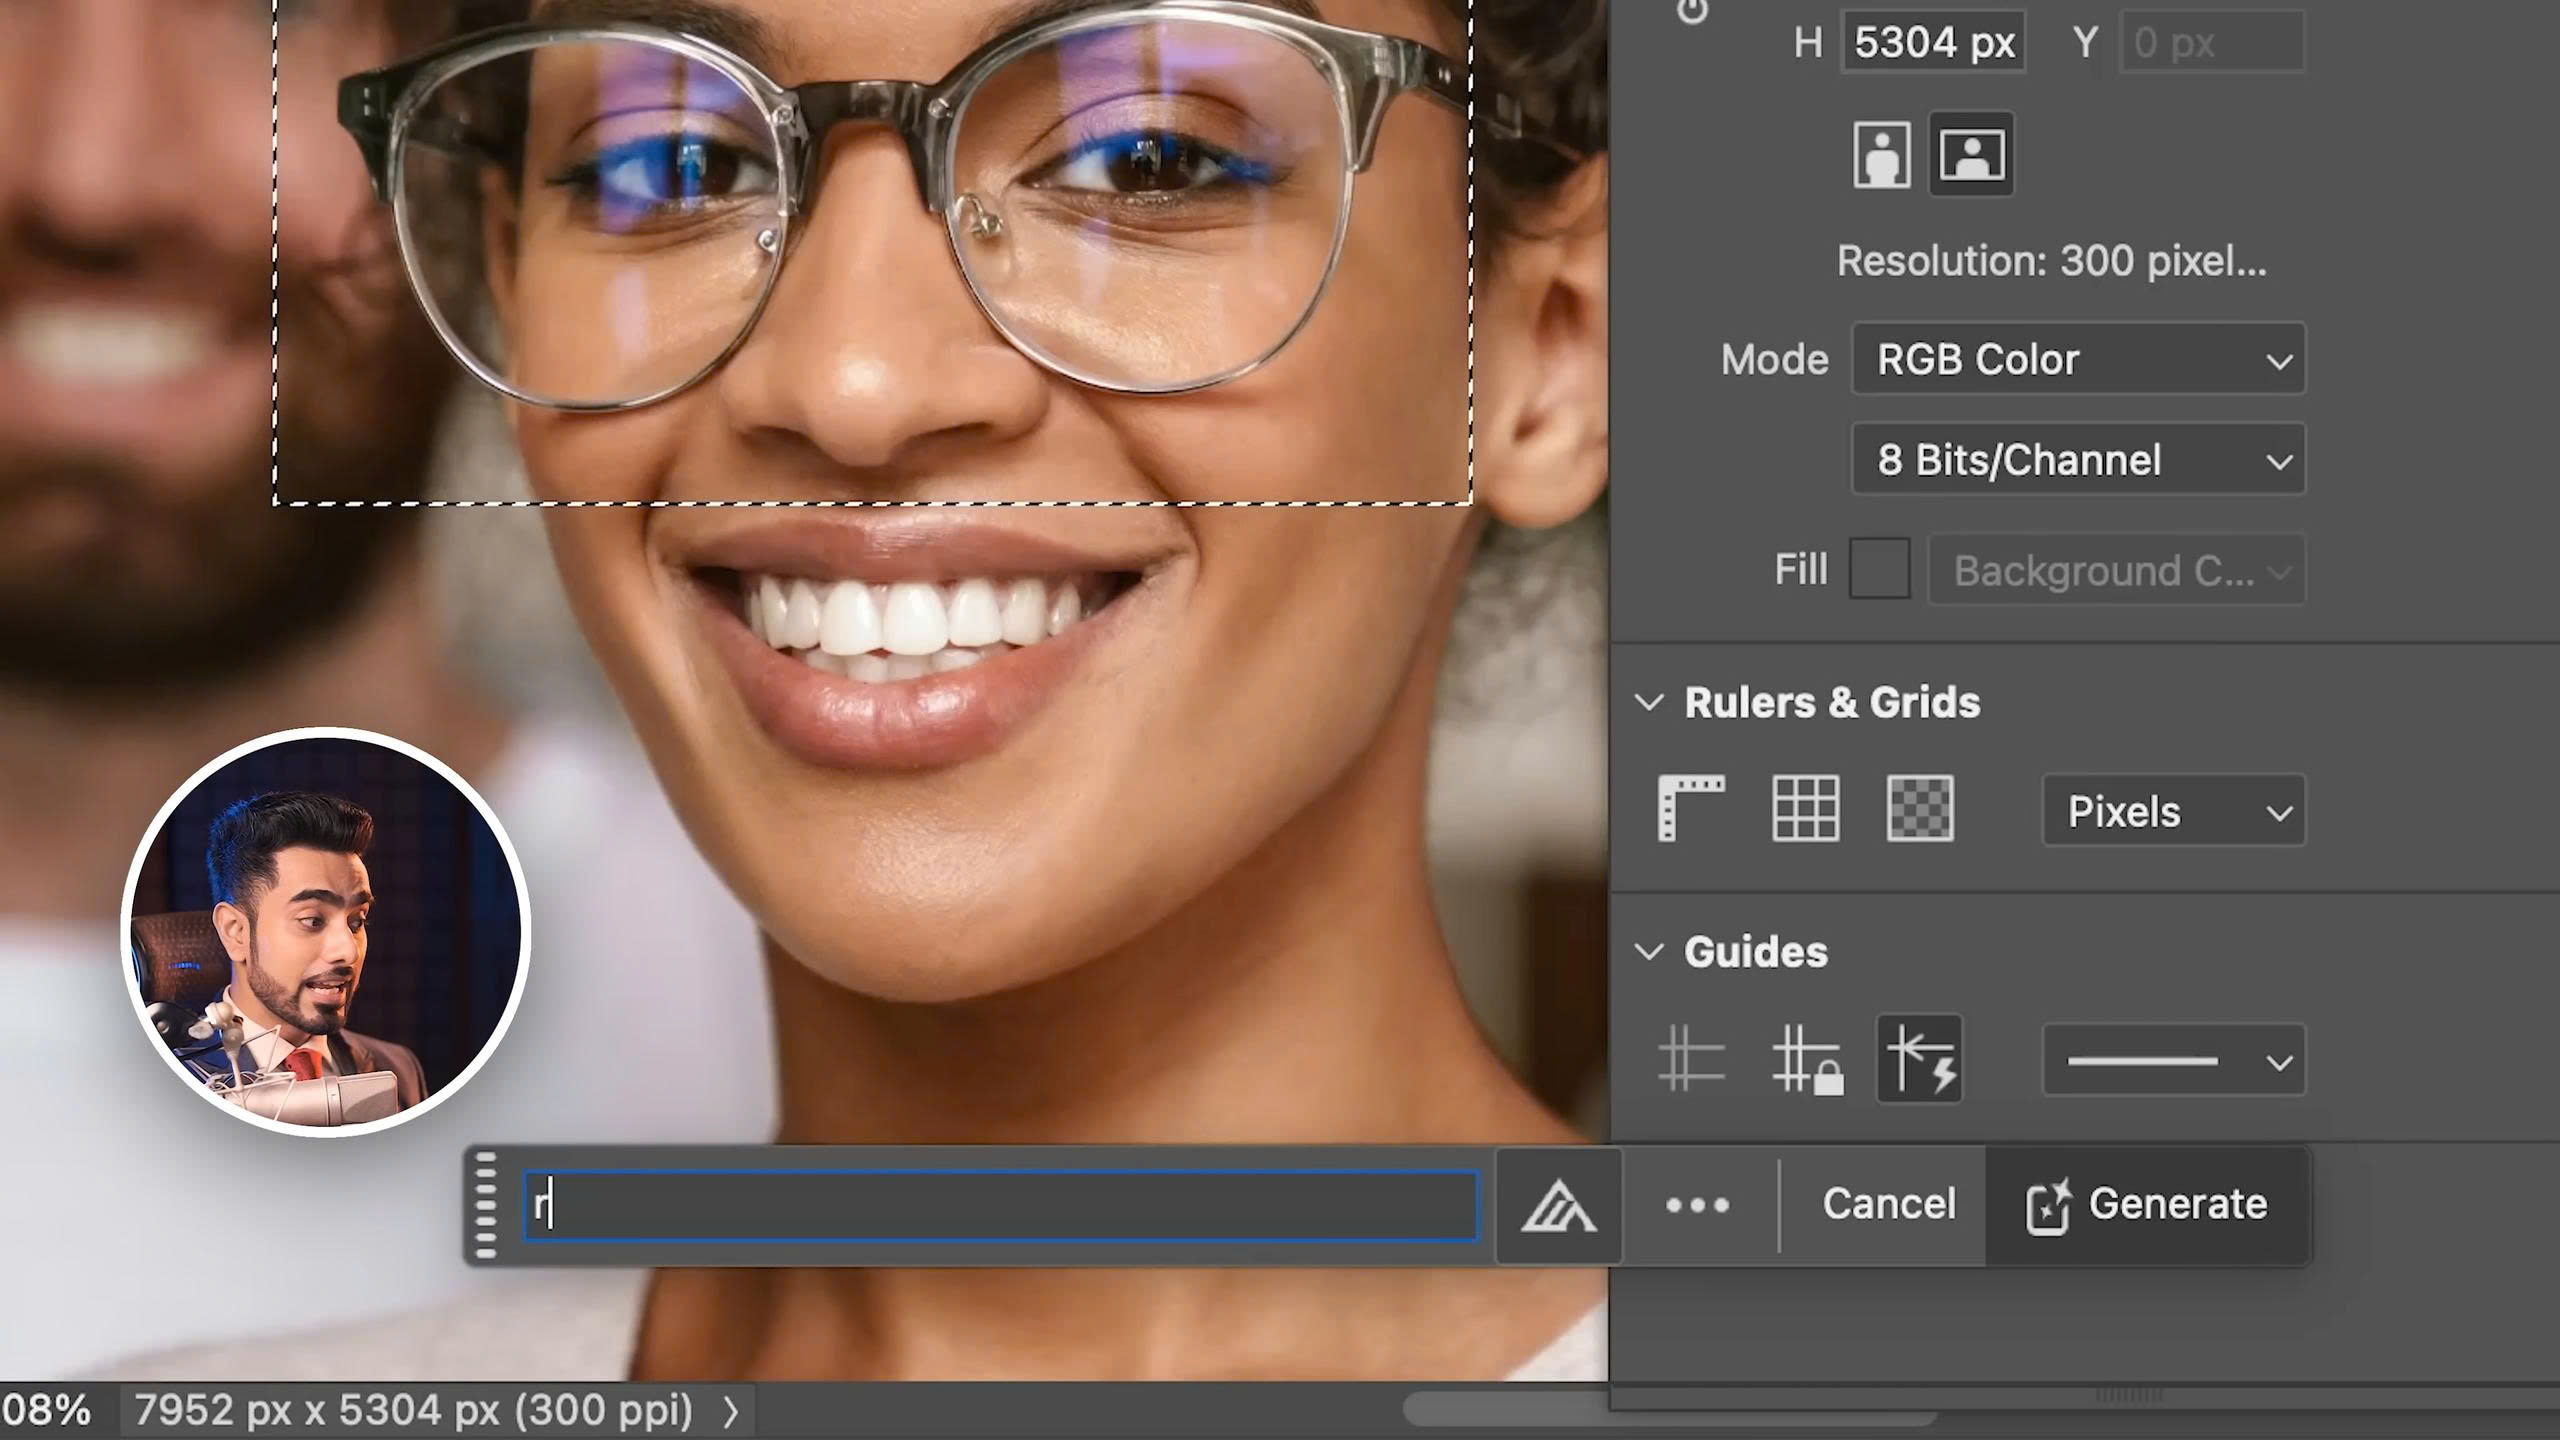
Task: Click the view guides icon
Action: [x=1691, y=1059]
